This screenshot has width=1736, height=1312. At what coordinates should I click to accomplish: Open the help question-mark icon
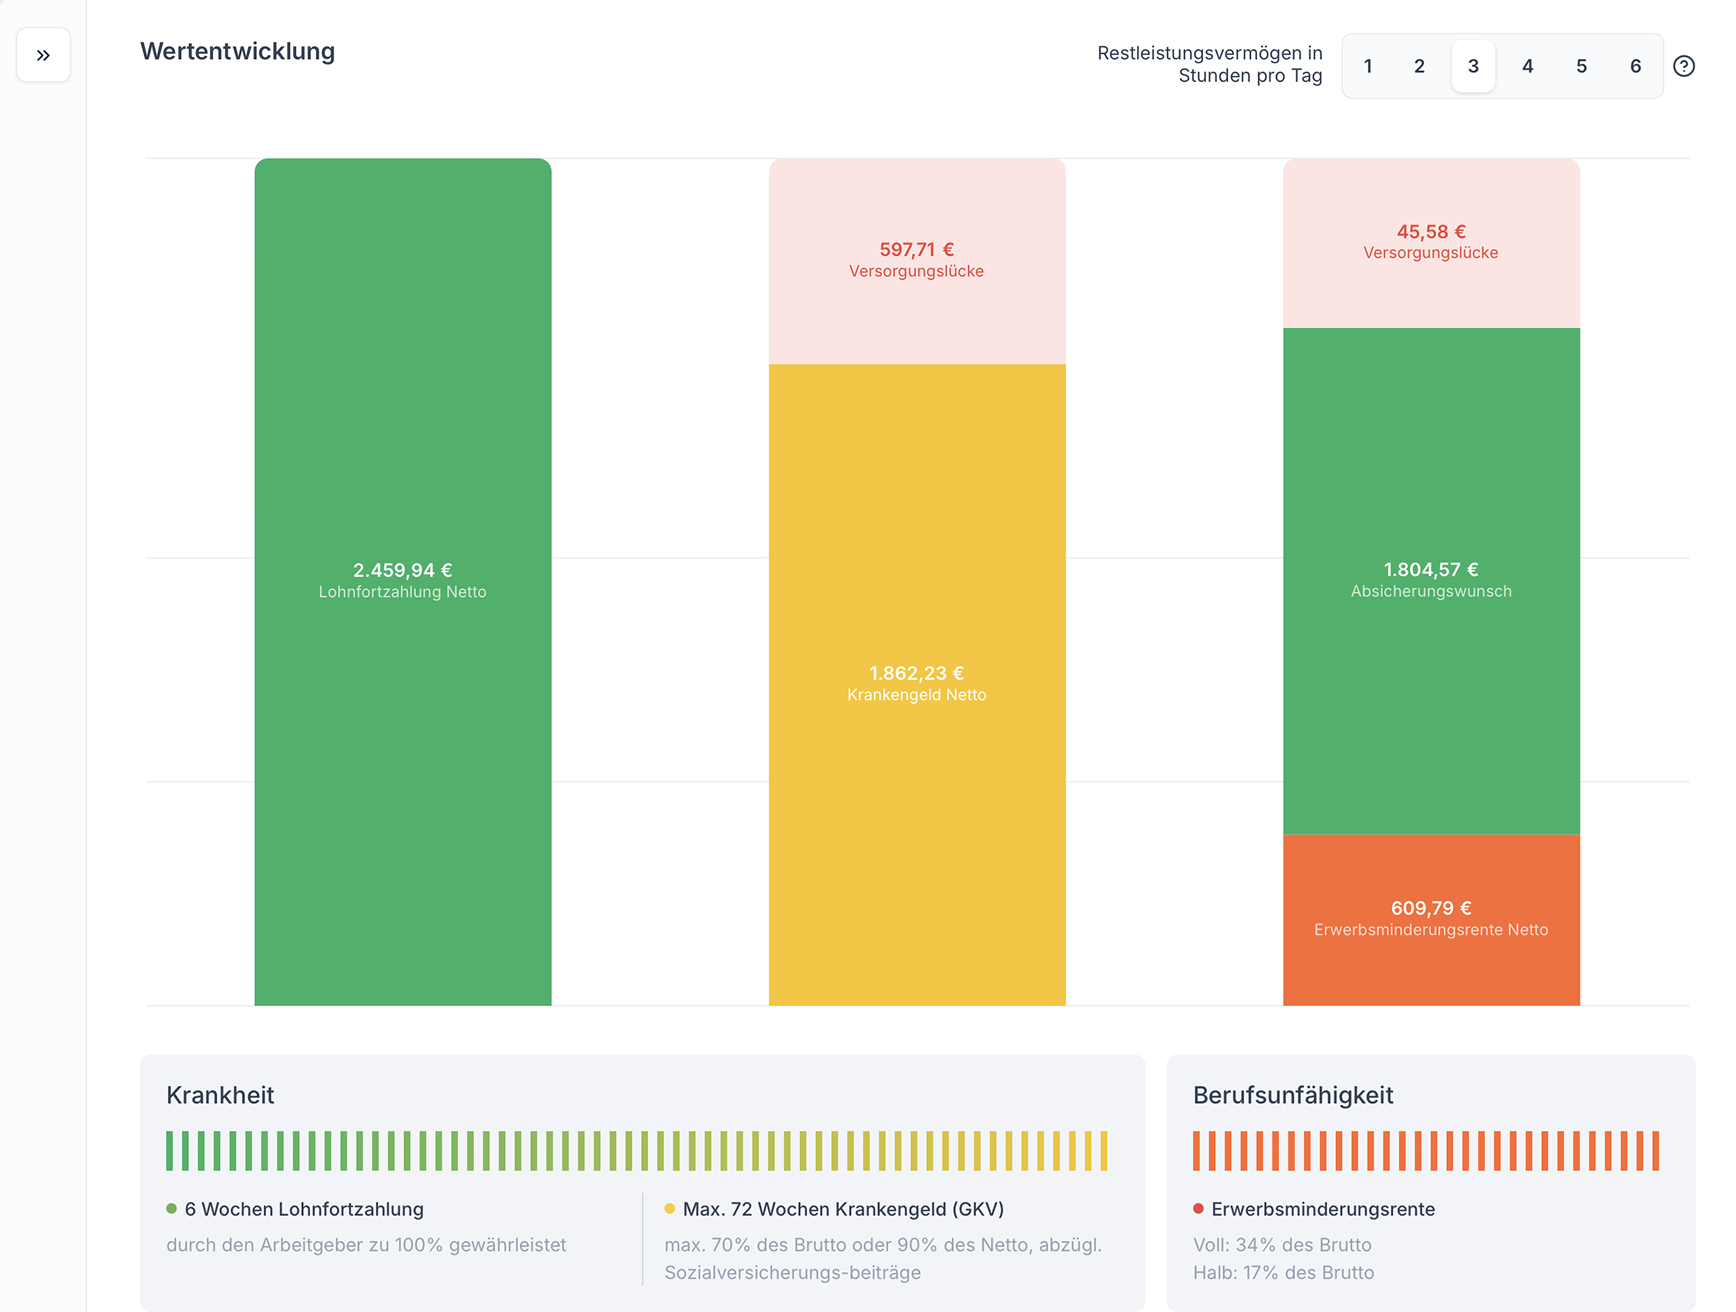(x=1684, y=66)
